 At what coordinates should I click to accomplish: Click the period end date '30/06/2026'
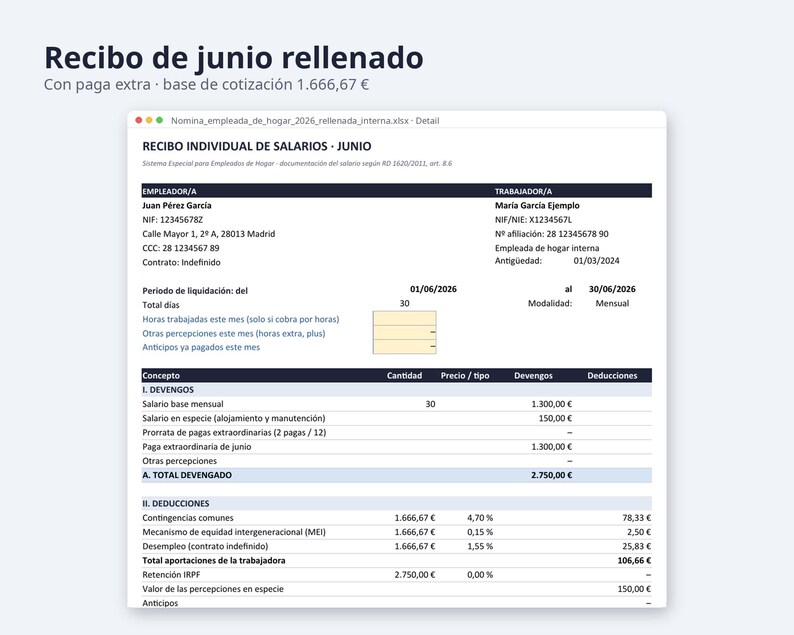point(612,289)
